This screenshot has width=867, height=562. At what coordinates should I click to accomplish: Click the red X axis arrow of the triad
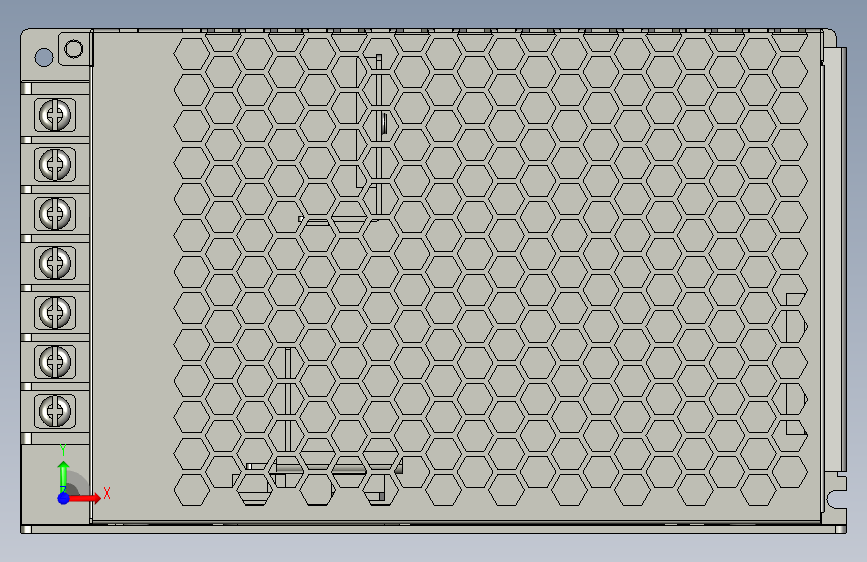pyautogui.click(x=84, y=498)
